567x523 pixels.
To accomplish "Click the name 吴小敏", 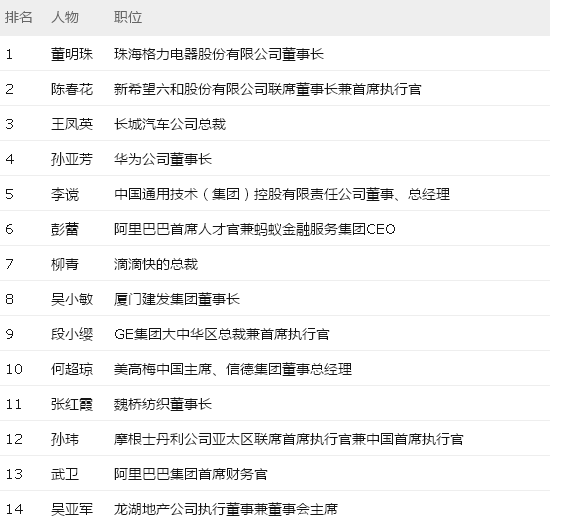I will click(72, 299).
